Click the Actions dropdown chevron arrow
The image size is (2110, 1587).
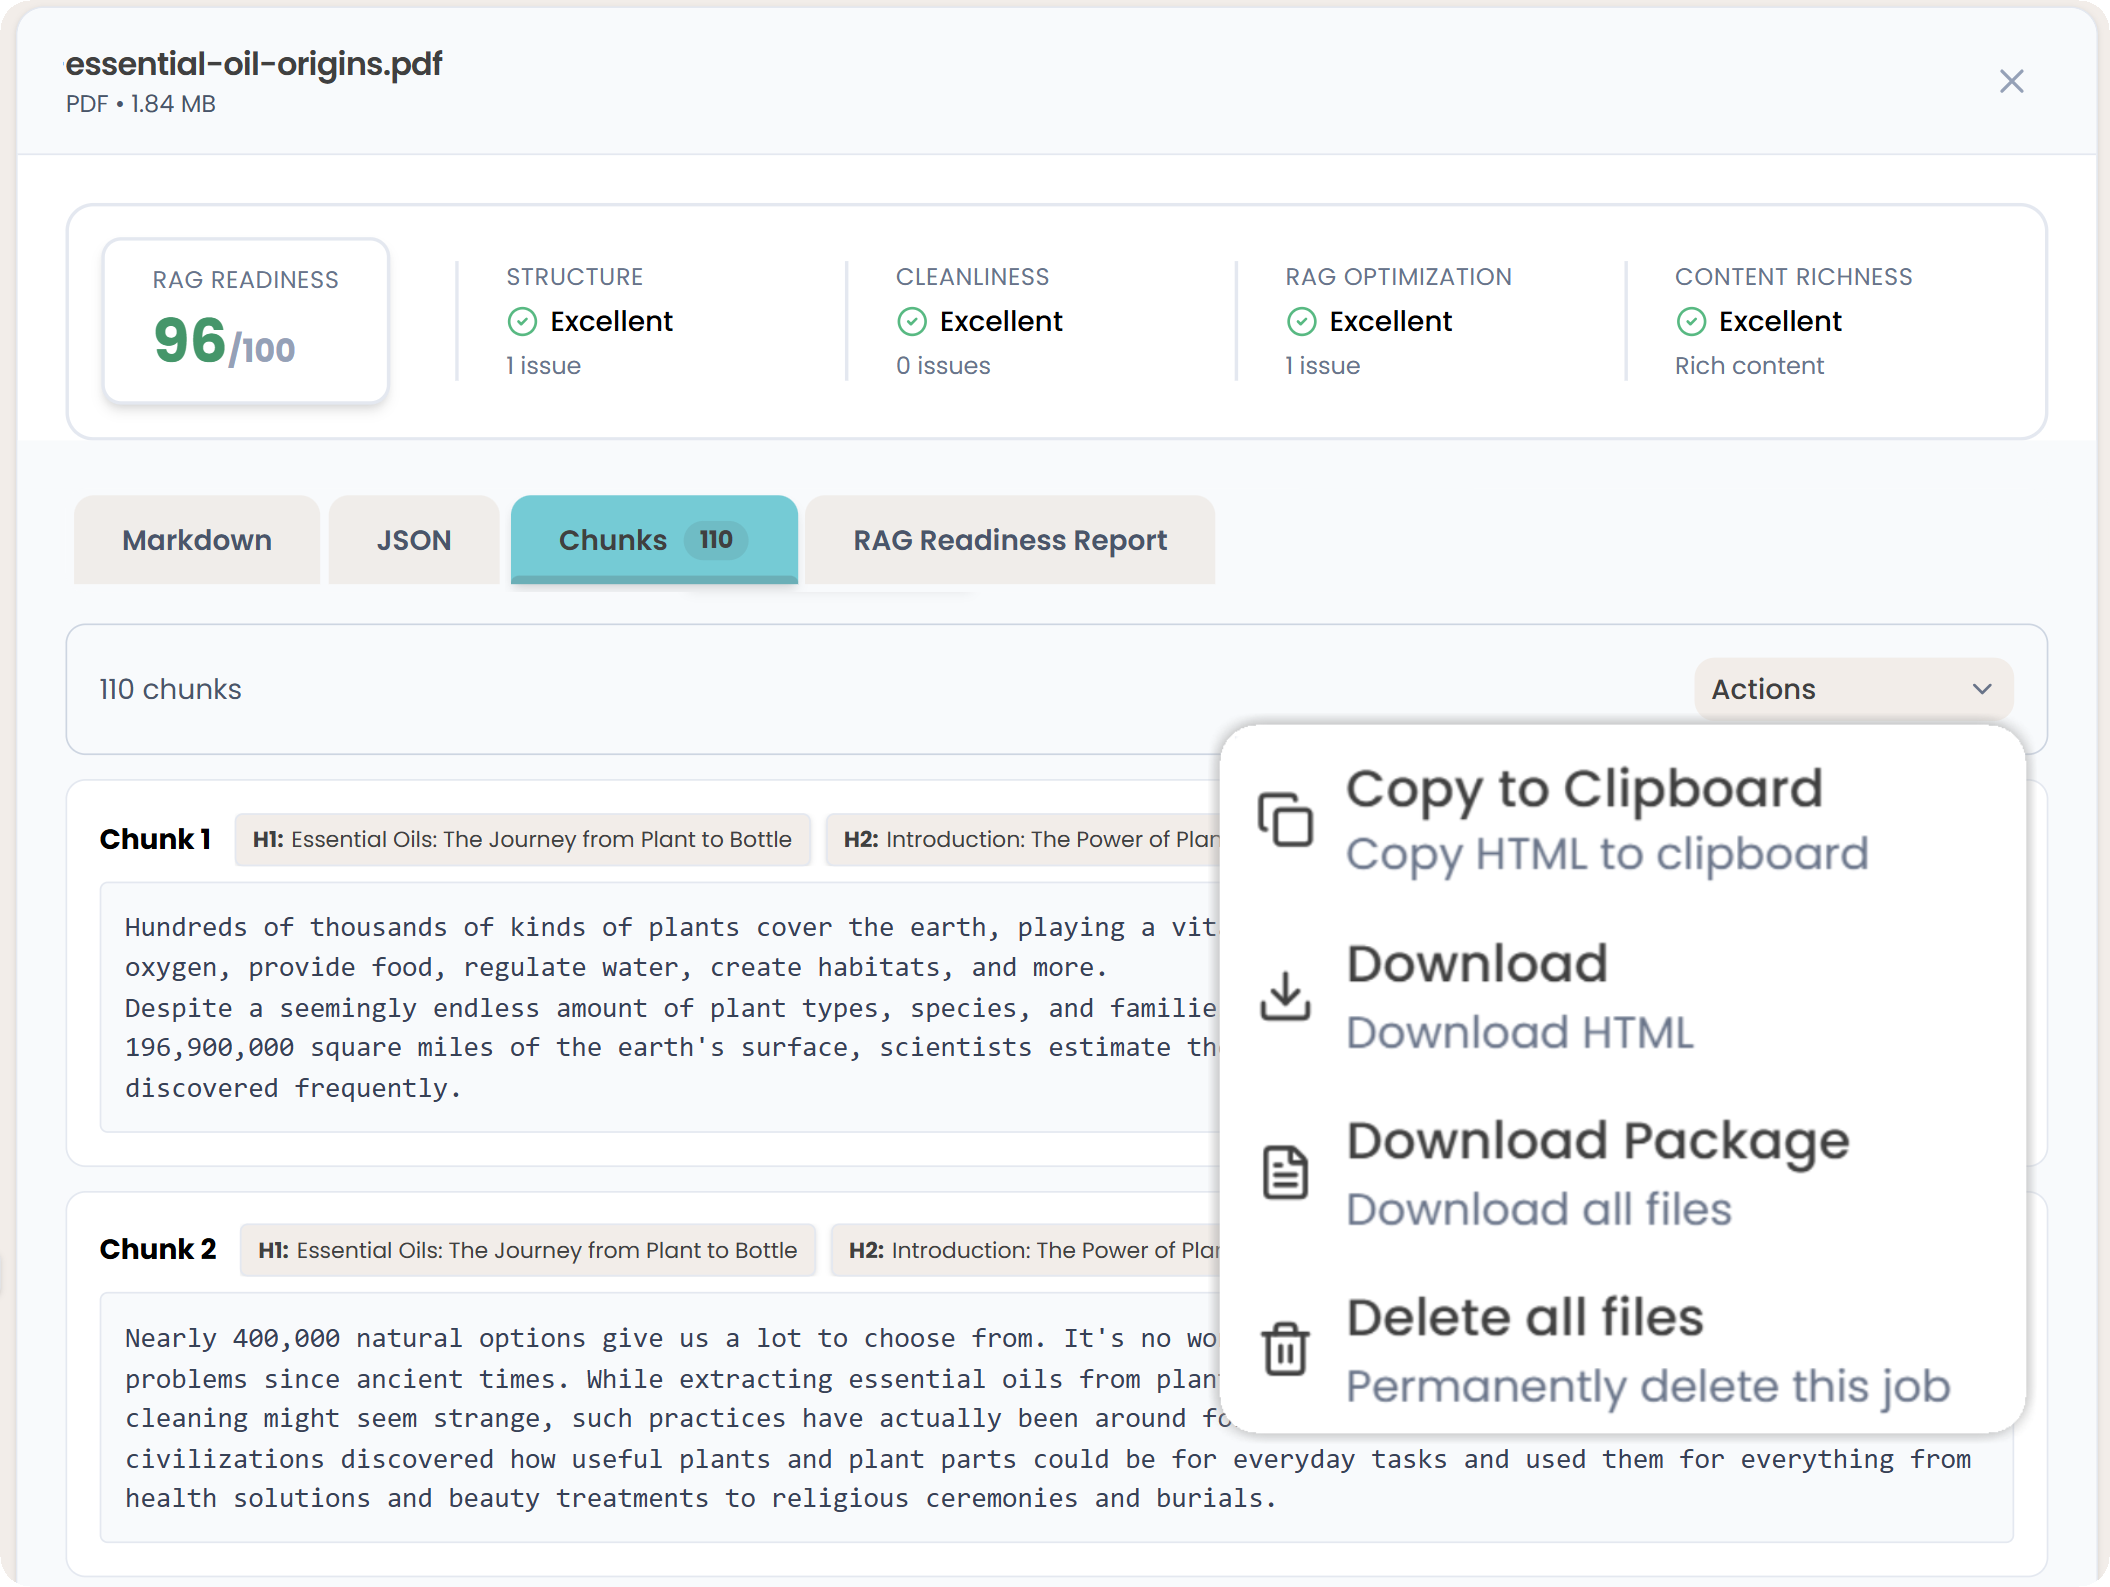pyautogui.click(x=1982, y=689)
